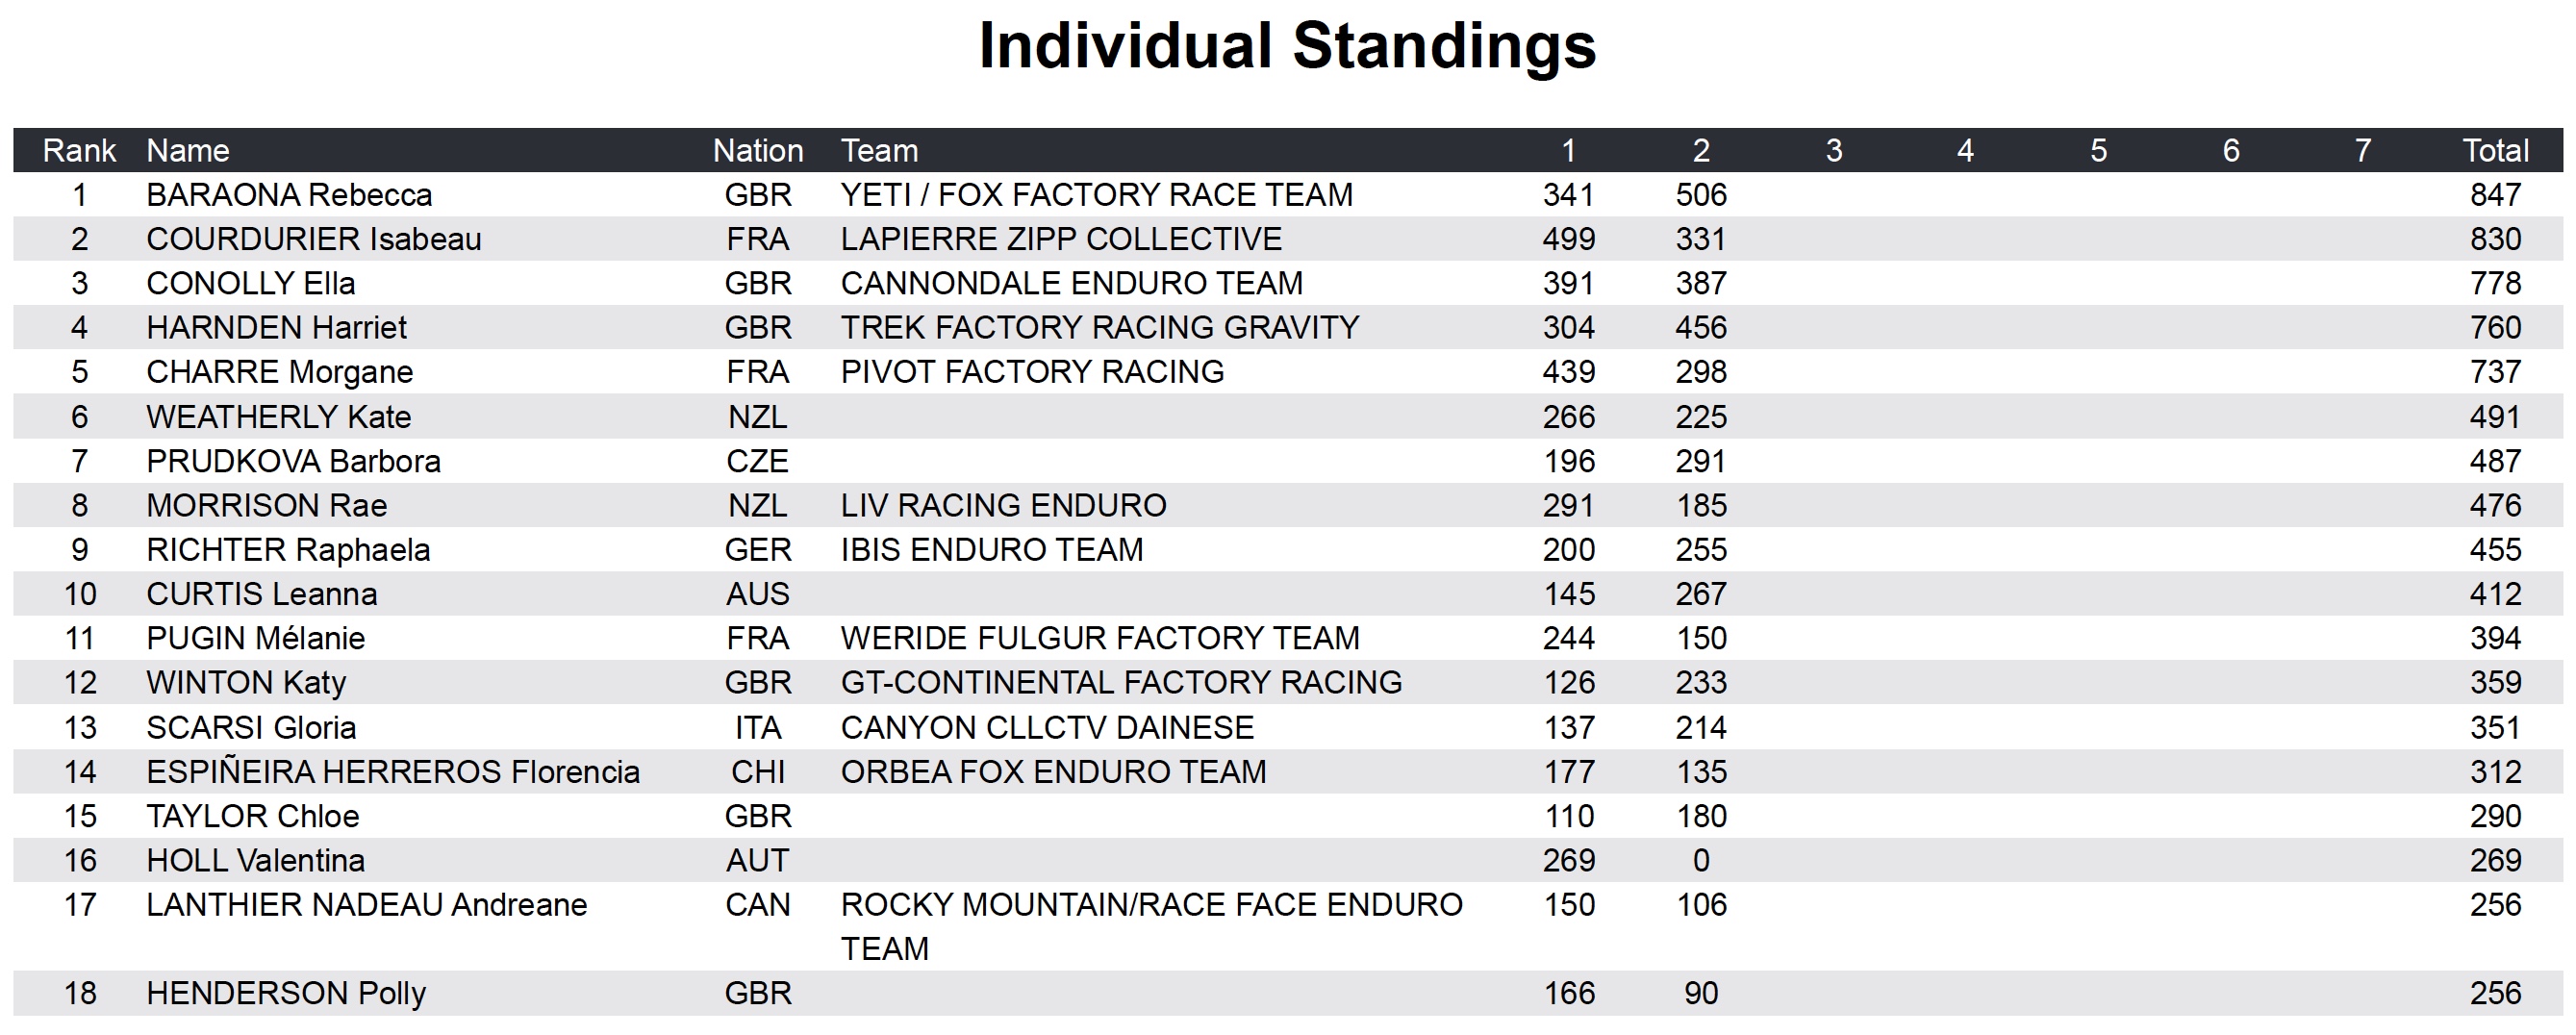2576x1035 pixels.
Task: Click RICHTER Raphaela's total of 455
Action: click(x=2494, y=549)
